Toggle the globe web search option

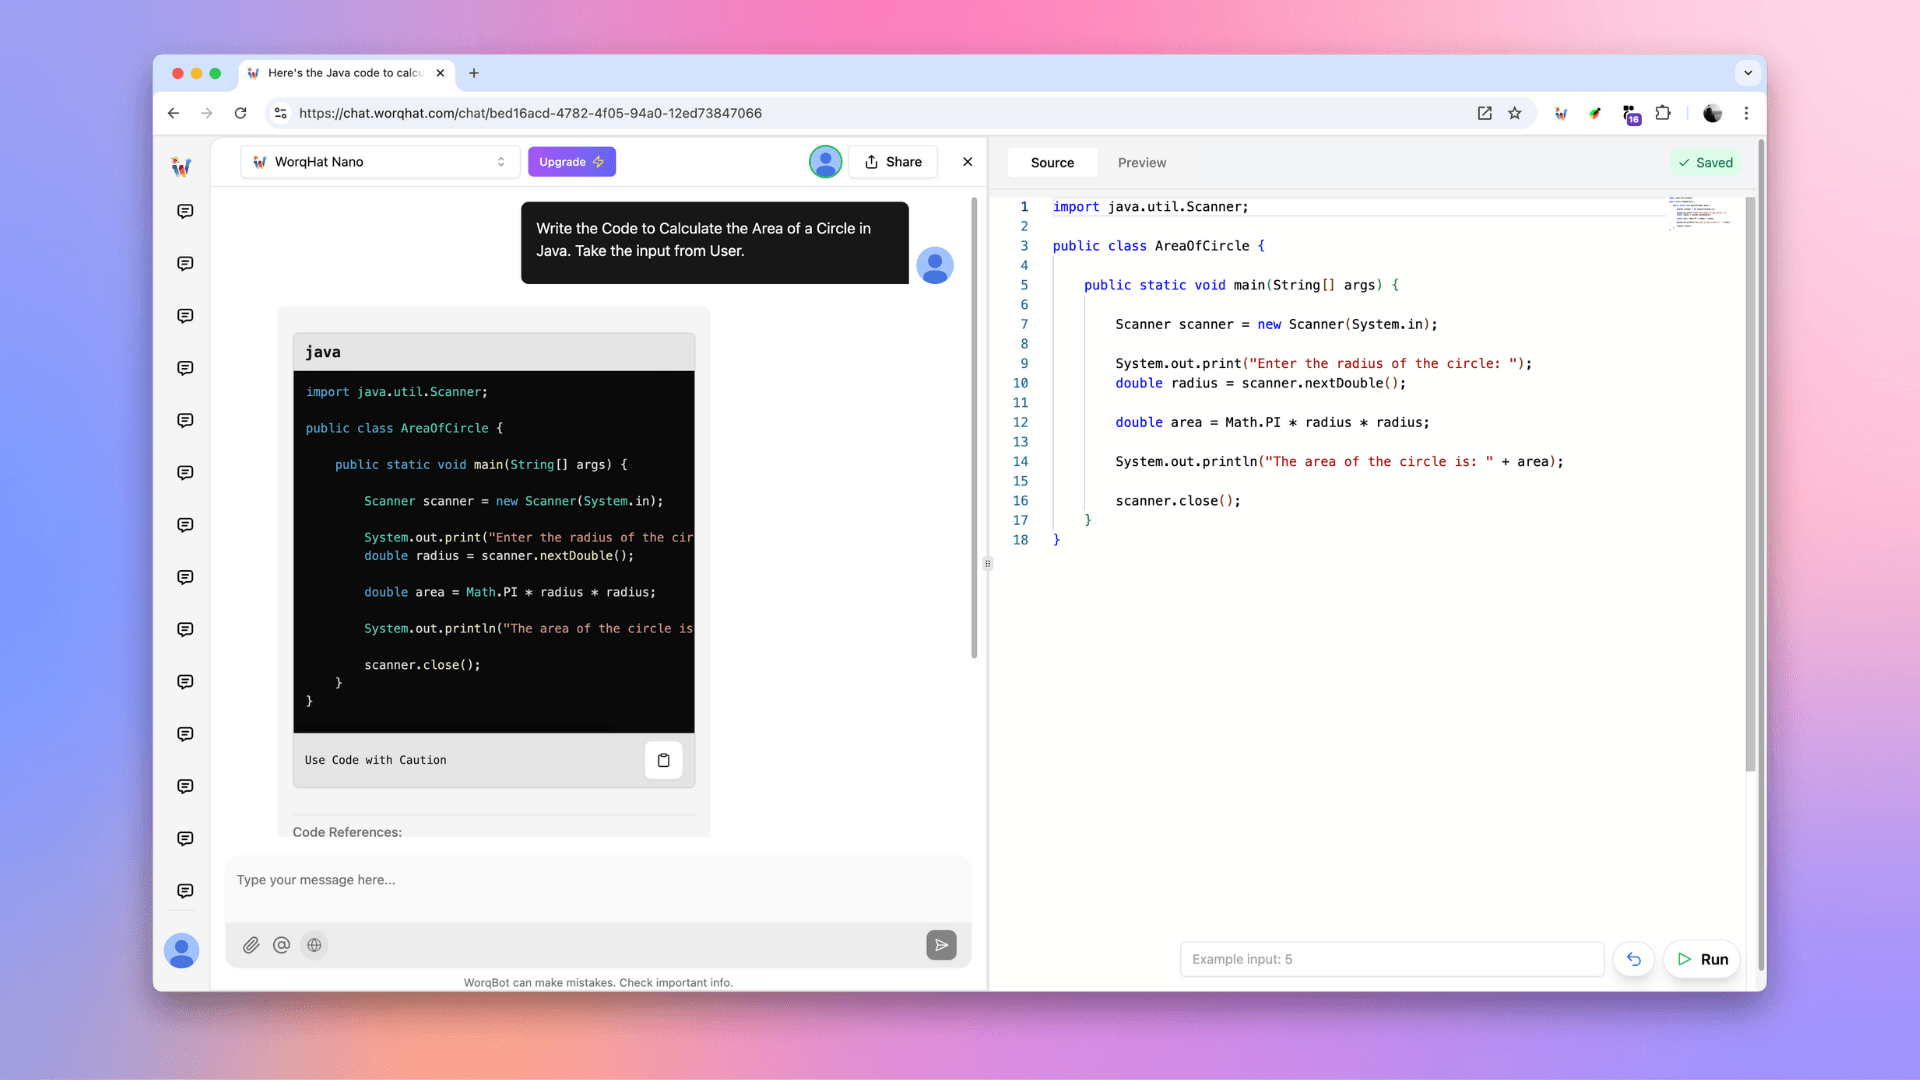pos(314,945)
